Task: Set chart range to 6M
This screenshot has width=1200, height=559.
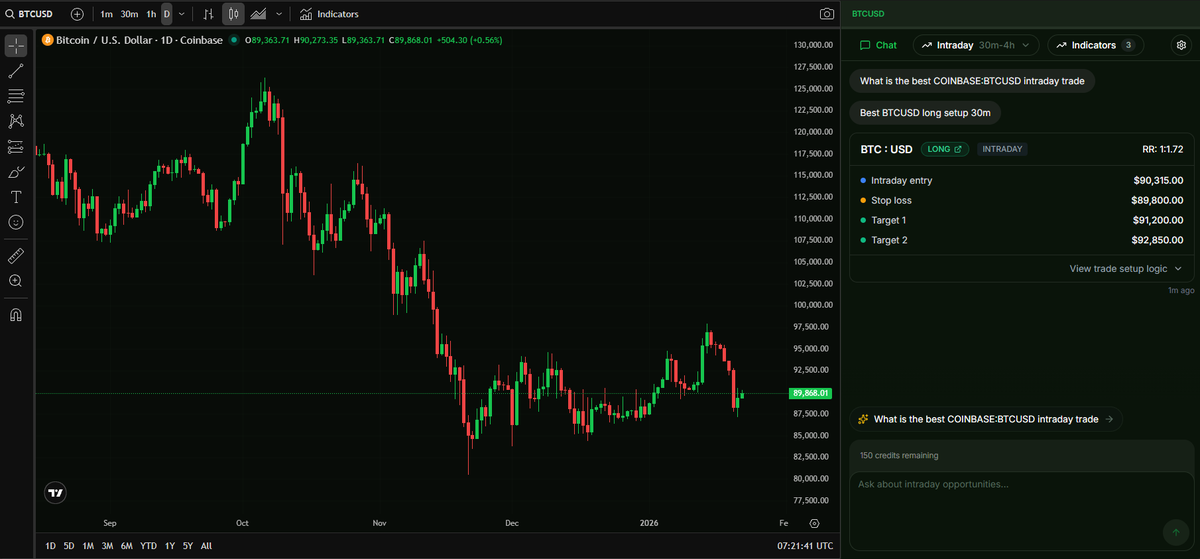Action: (x=126, y=546)
